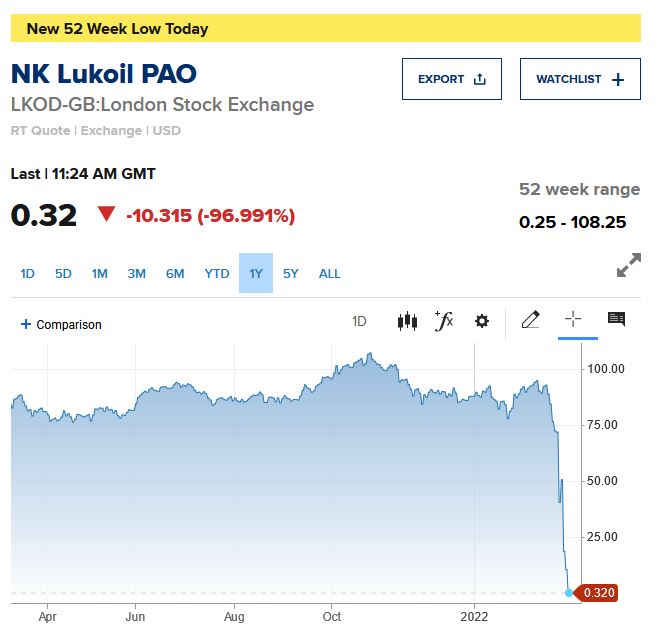Switch to the 1M time range

[99, 273]
